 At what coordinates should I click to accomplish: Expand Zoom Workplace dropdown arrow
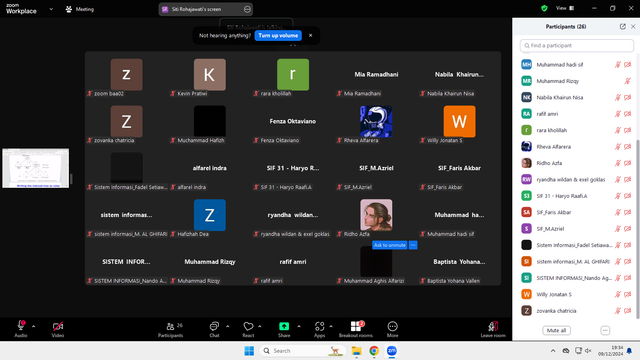pyautogui.click(x=51, y=9)
